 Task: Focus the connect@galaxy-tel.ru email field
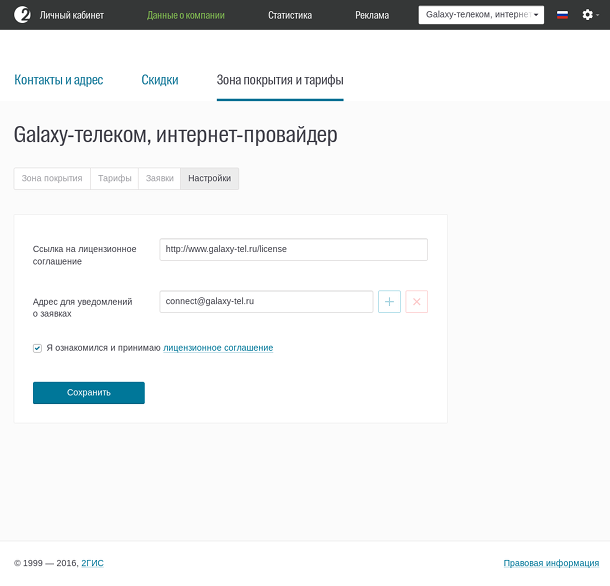pos(266,302)
